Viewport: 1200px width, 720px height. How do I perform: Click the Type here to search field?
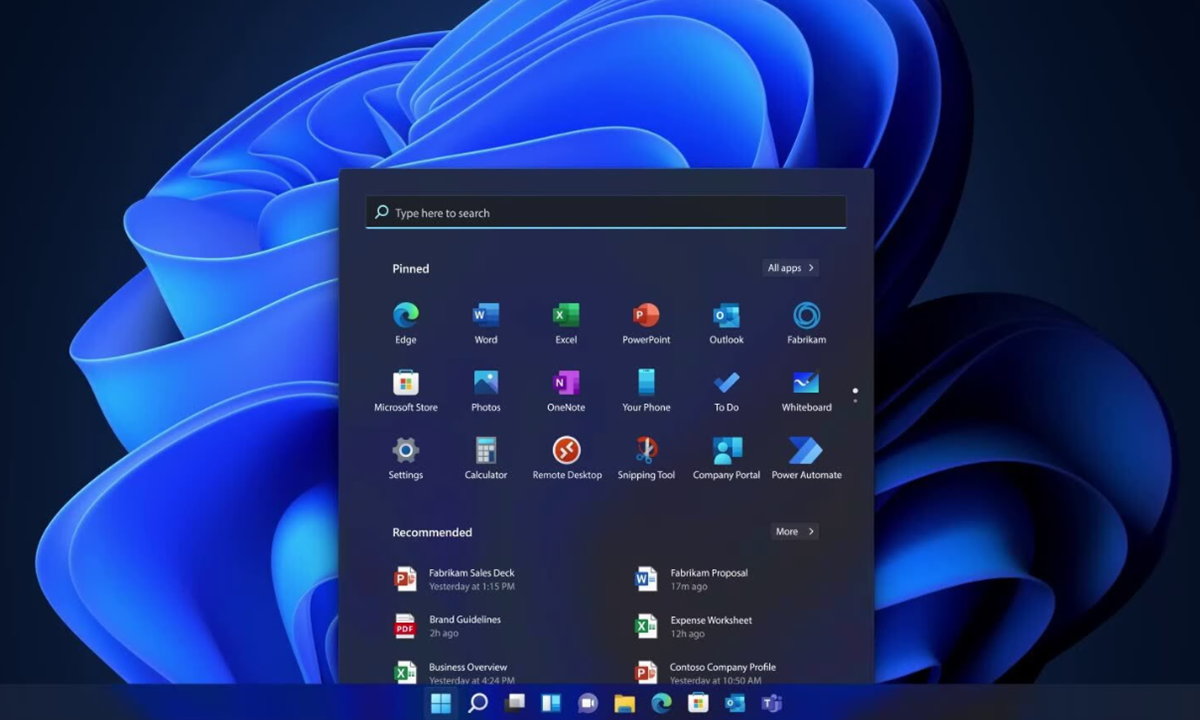click(605, 213)
